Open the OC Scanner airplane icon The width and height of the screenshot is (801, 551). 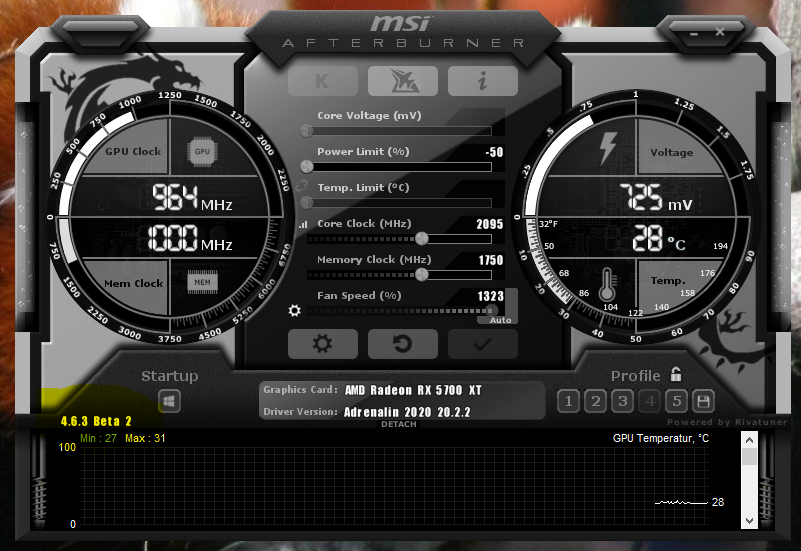[403, 81]
